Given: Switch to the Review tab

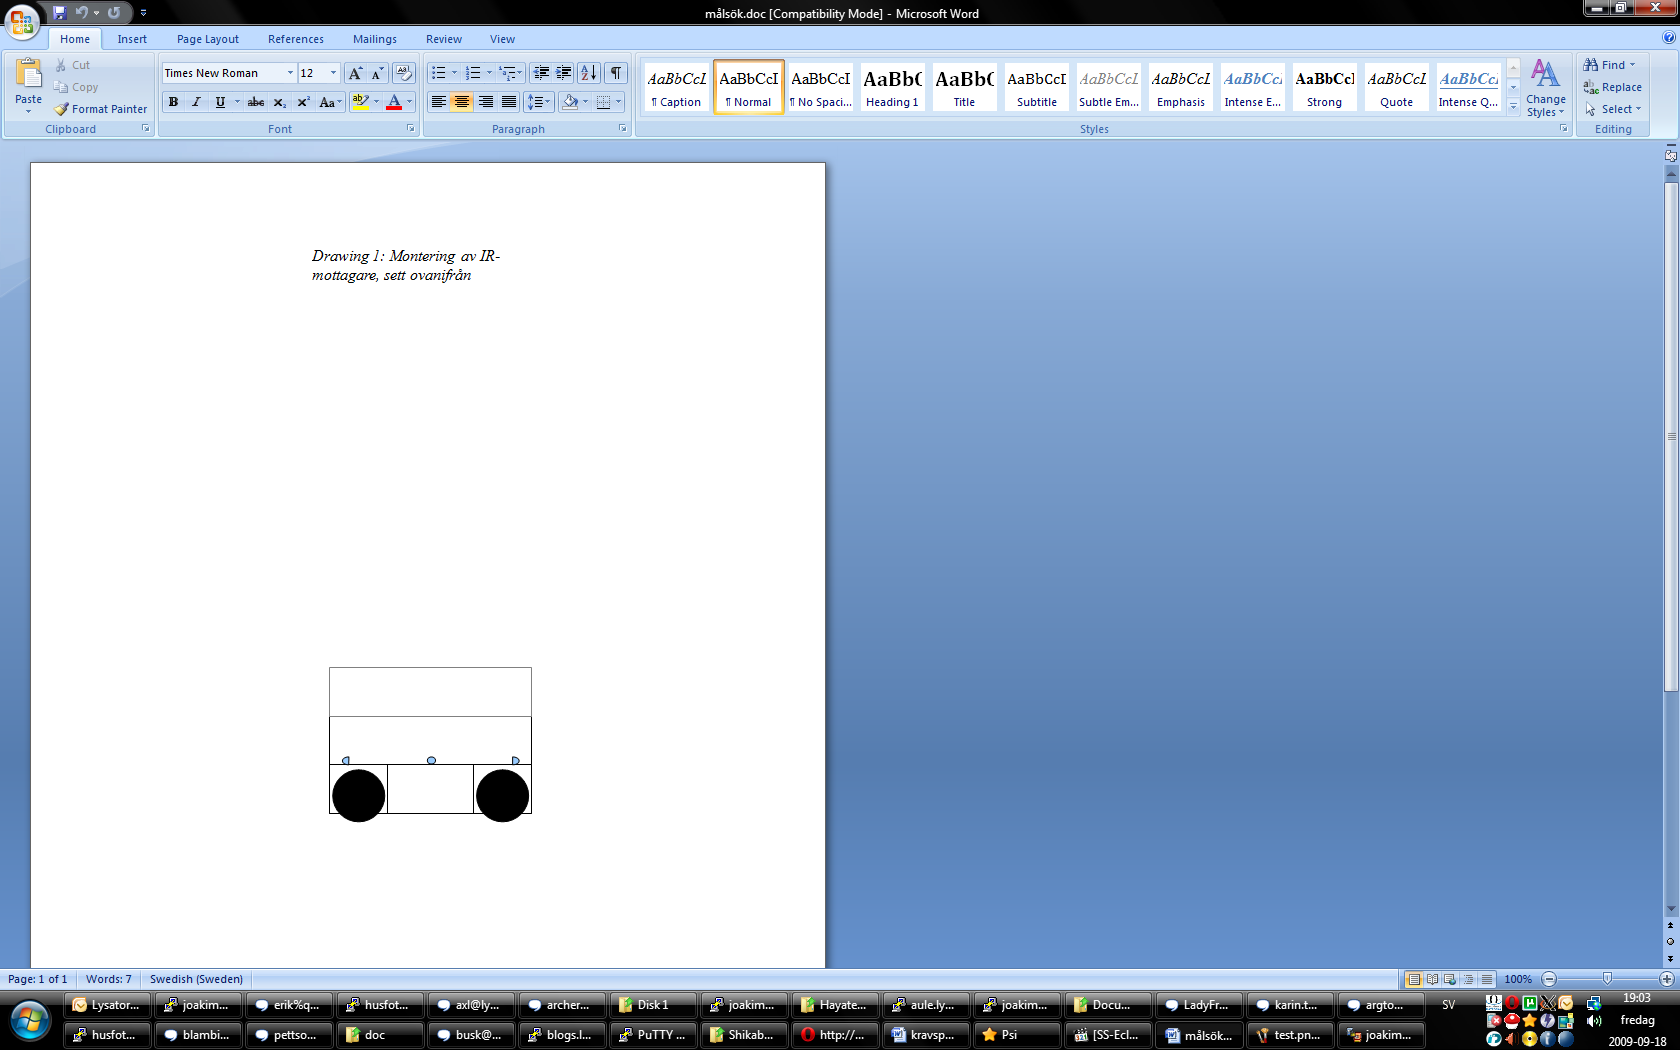Looking at the screenshot, I should (x=443, y=39).
